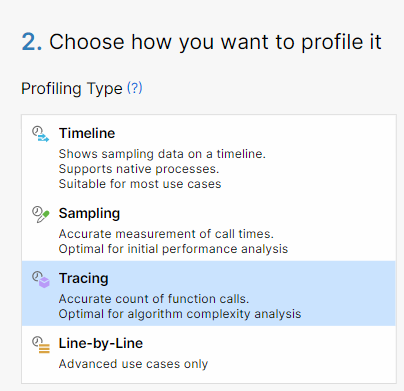Click 'Suitable for most use cases' line
Screen dimensions: 404x391
click(x=140, y=184)
